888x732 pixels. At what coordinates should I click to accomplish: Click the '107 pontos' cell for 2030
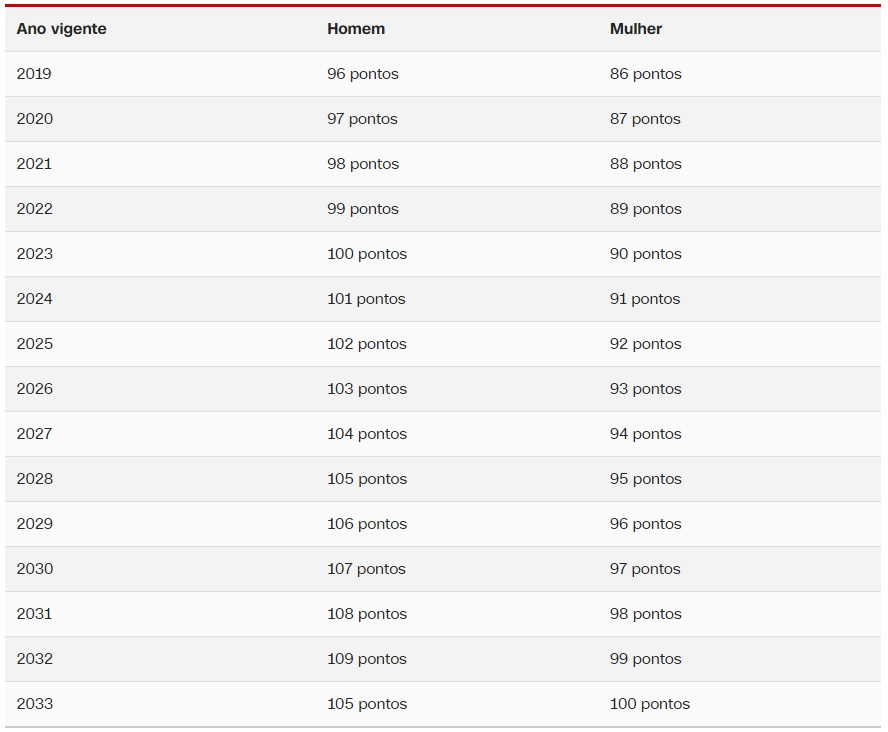(366, 569)
